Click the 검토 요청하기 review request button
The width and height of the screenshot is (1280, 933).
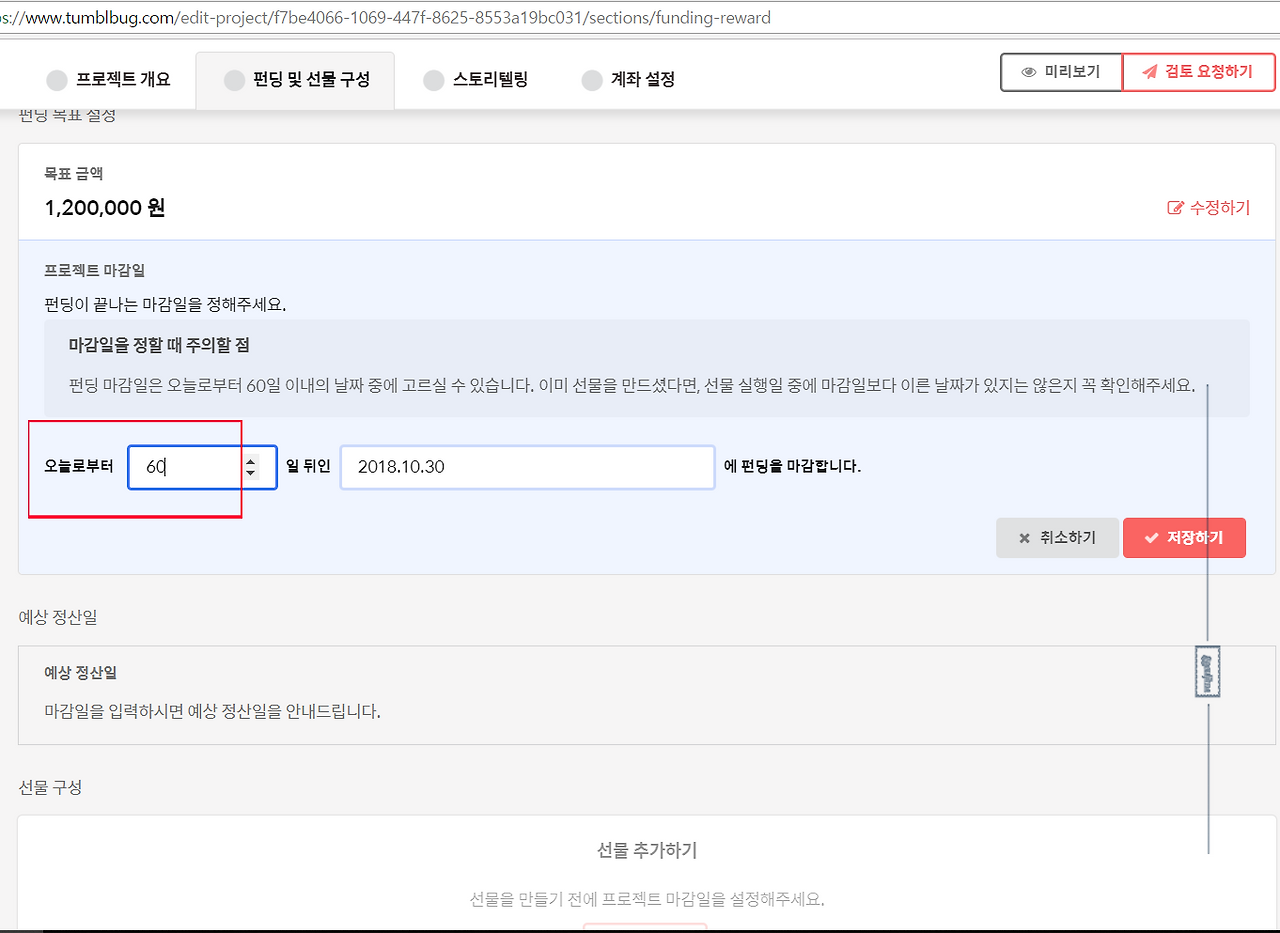(x=1199, y=72)
